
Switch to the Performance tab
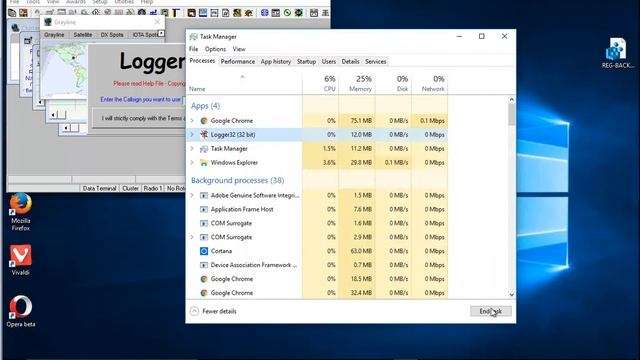(x=238, y=62)
